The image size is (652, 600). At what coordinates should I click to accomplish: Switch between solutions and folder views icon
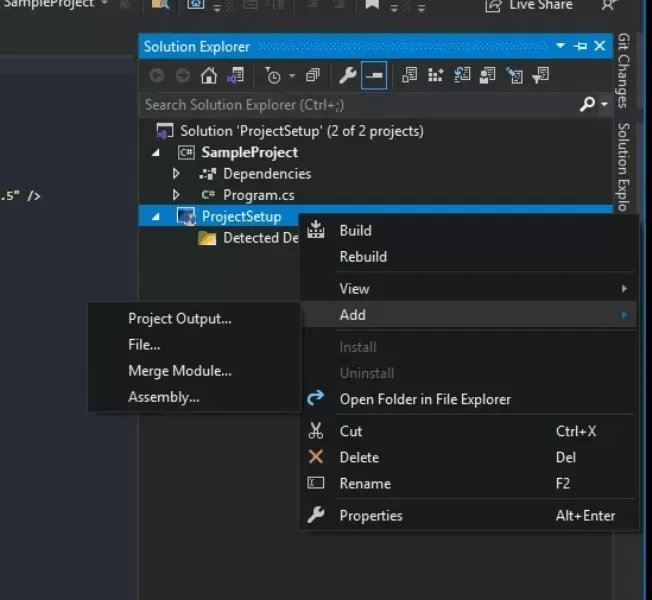click(x=236, y=76)
